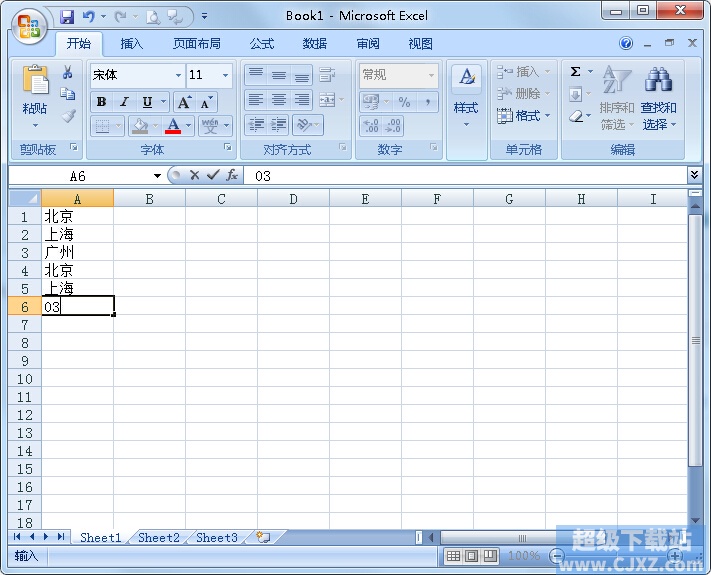The height and width of the screenshot is (575, 711).
Task: Switch to Page Layout view in status bar
Action: (471, 556)
